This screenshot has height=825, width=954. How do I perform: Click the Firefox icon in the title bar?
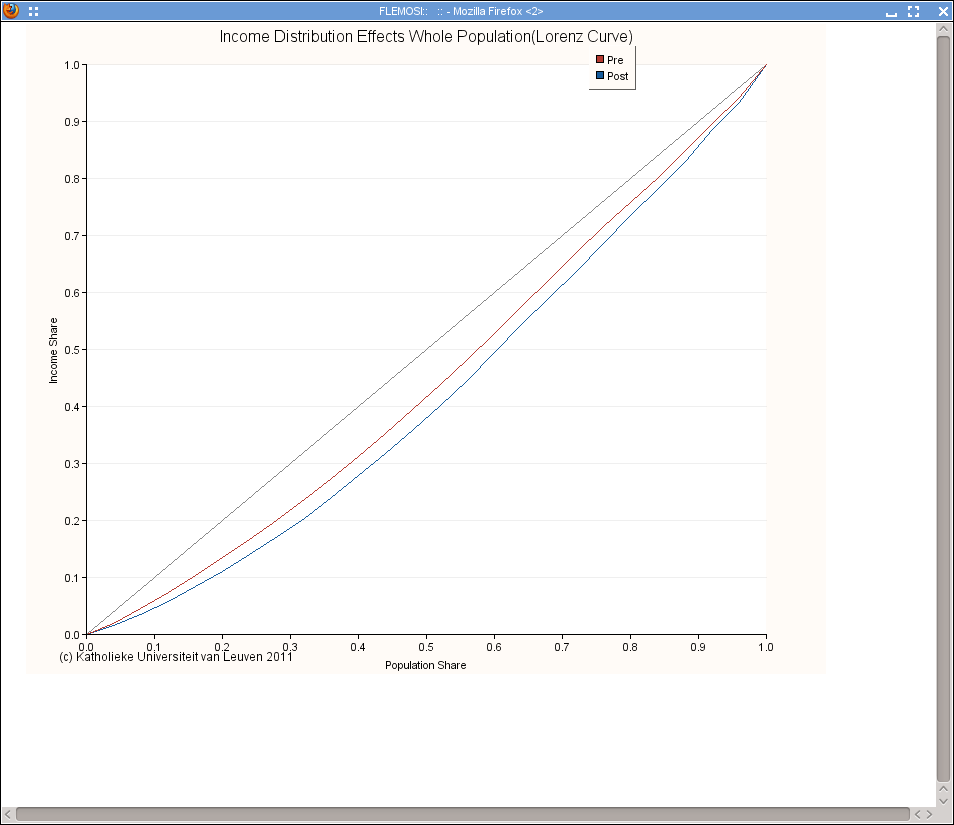(x=11, y=11)
